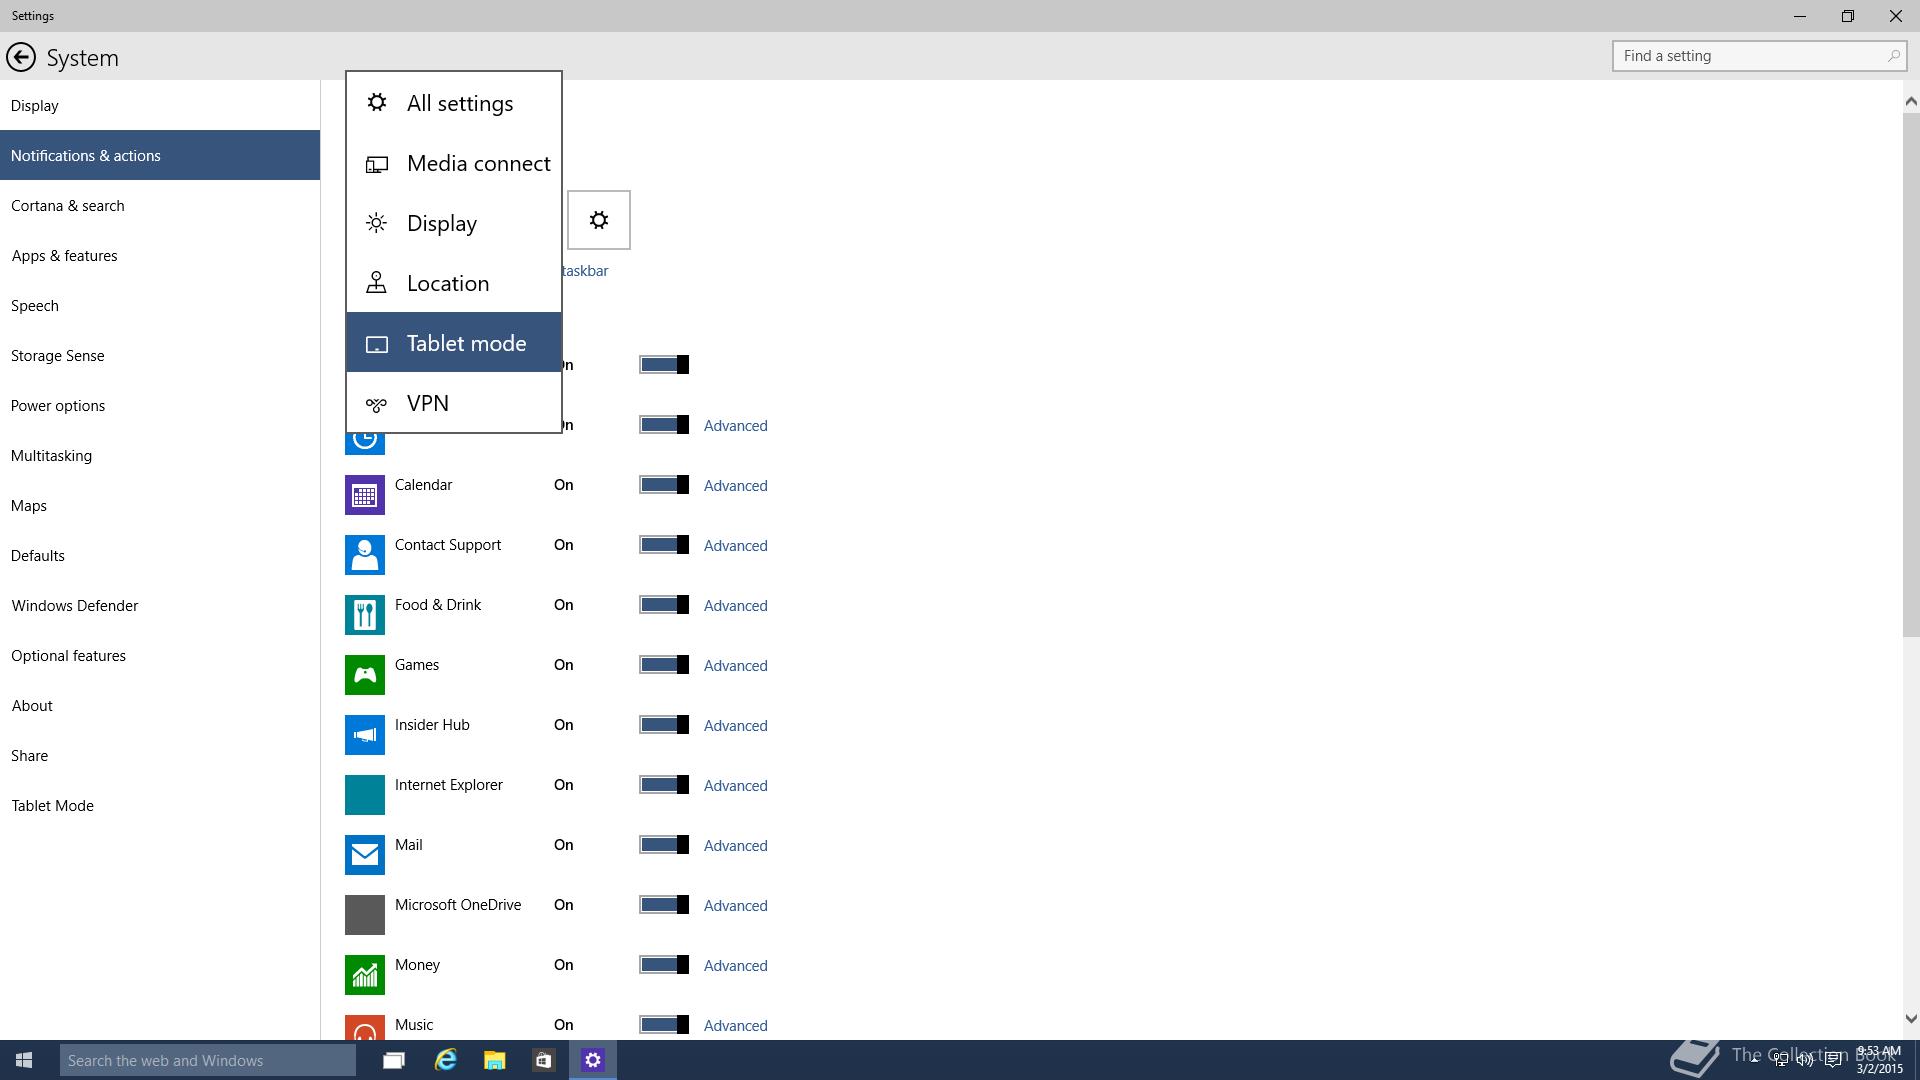1920x1080 pixels.
Task: Click the Food & Drink app icon
Action: pos(365,615)
